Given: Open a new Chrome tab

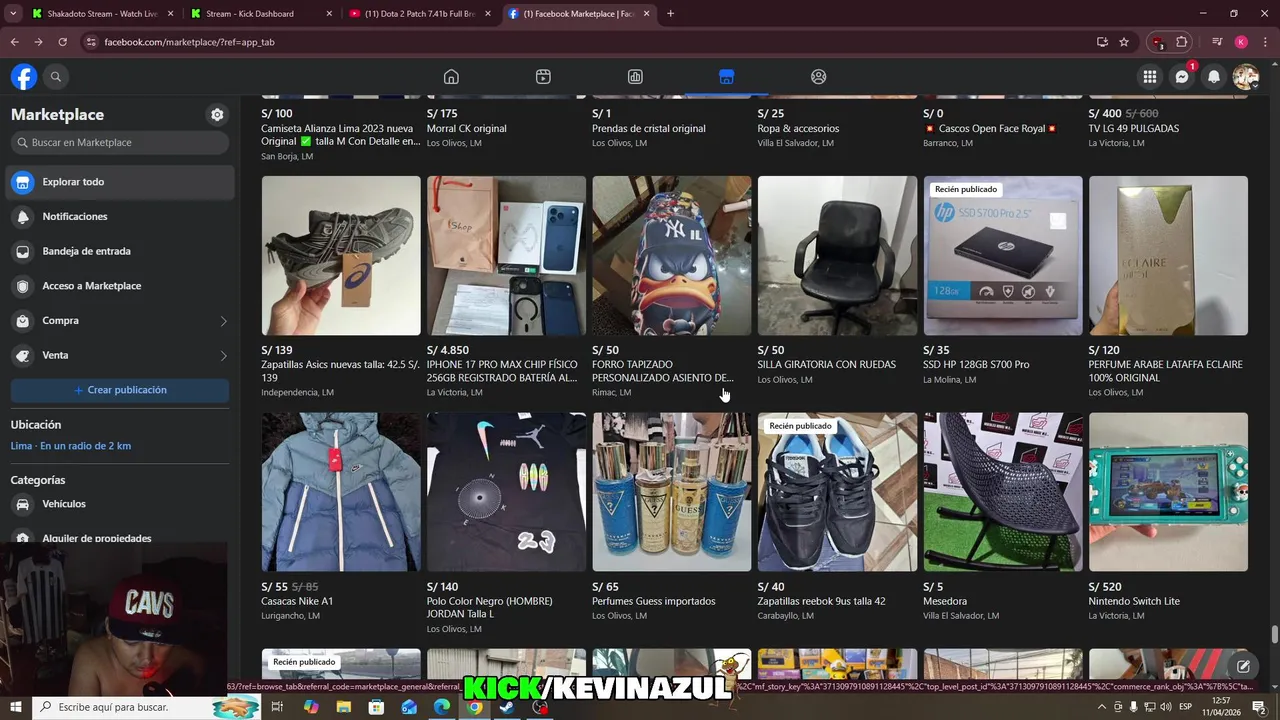Looking at the screenshot, I should pyautogui.click(x=670, y=14).
